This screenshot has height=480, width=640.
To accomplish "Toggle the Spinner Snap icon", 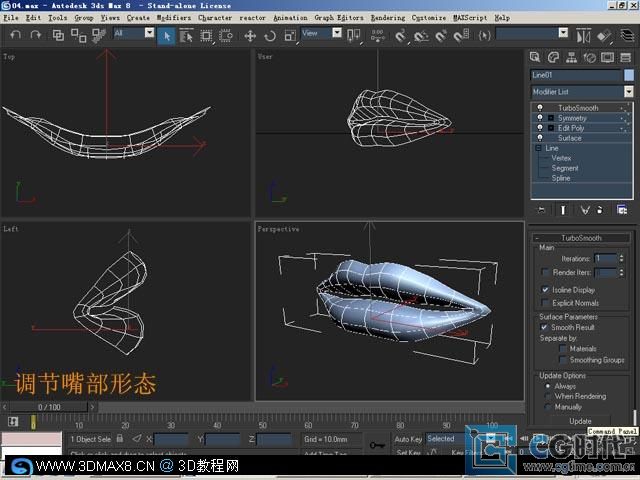I will 461,36.
